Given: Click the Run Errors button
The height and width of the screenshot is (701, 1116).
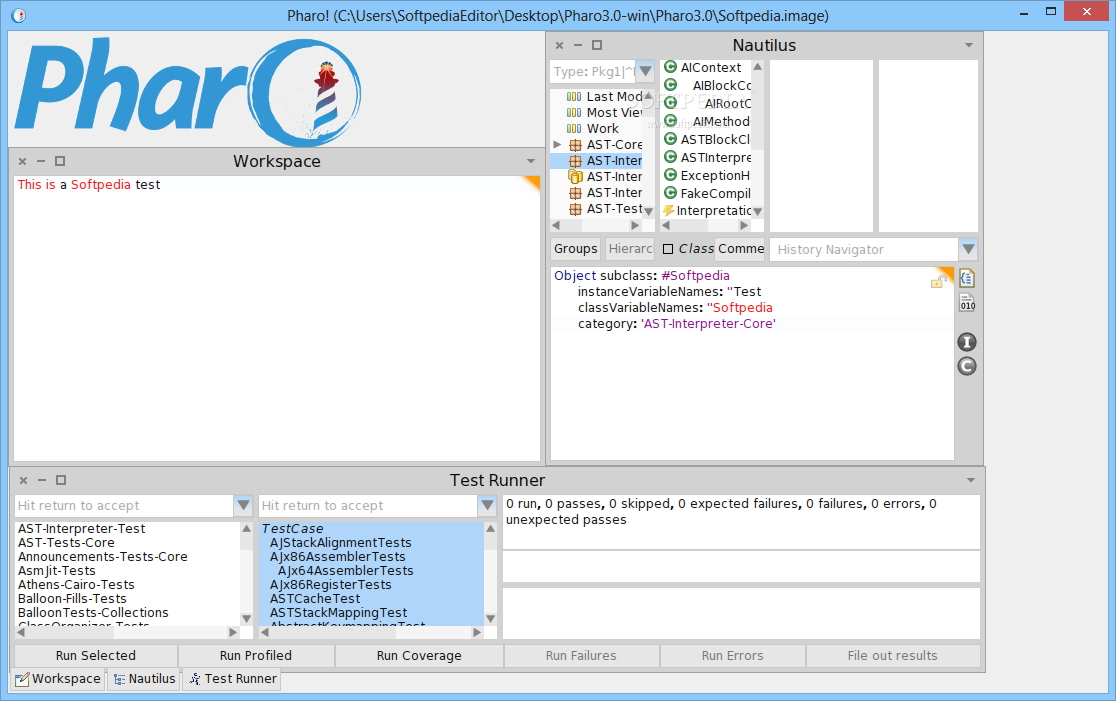Looking at the screenshot, I should point(732,655).
